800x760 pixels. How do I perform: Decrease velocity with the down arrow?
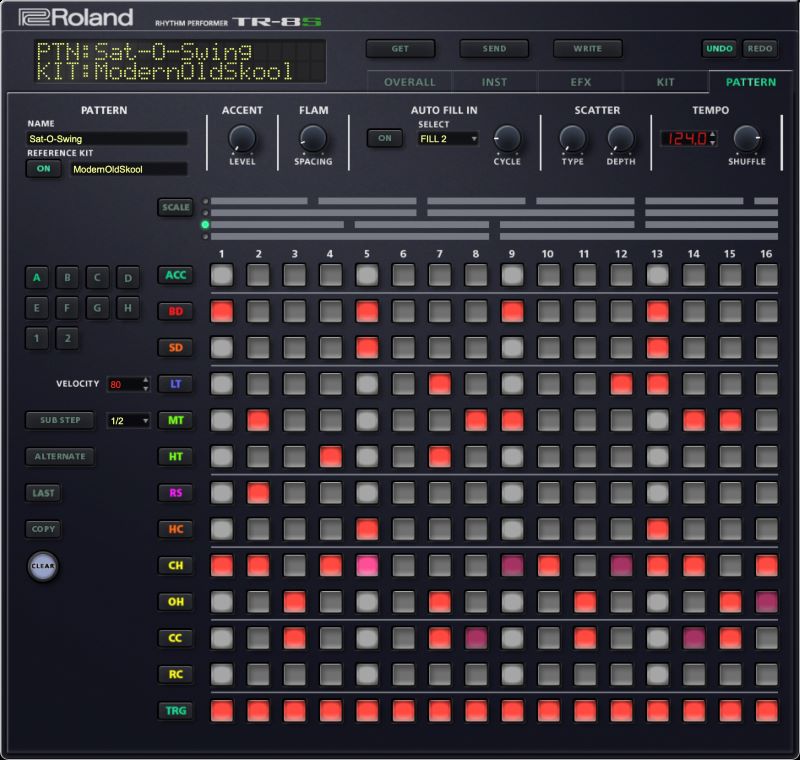[146, 388]
